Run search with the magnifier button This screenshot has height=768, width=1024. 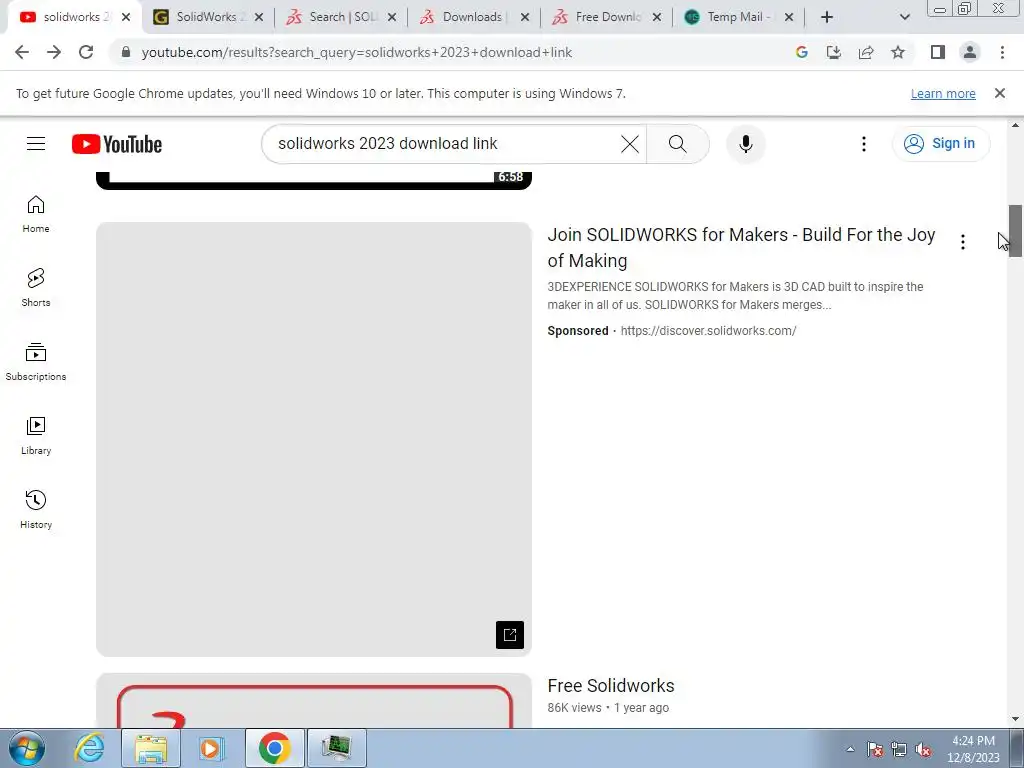click(678, 144)
